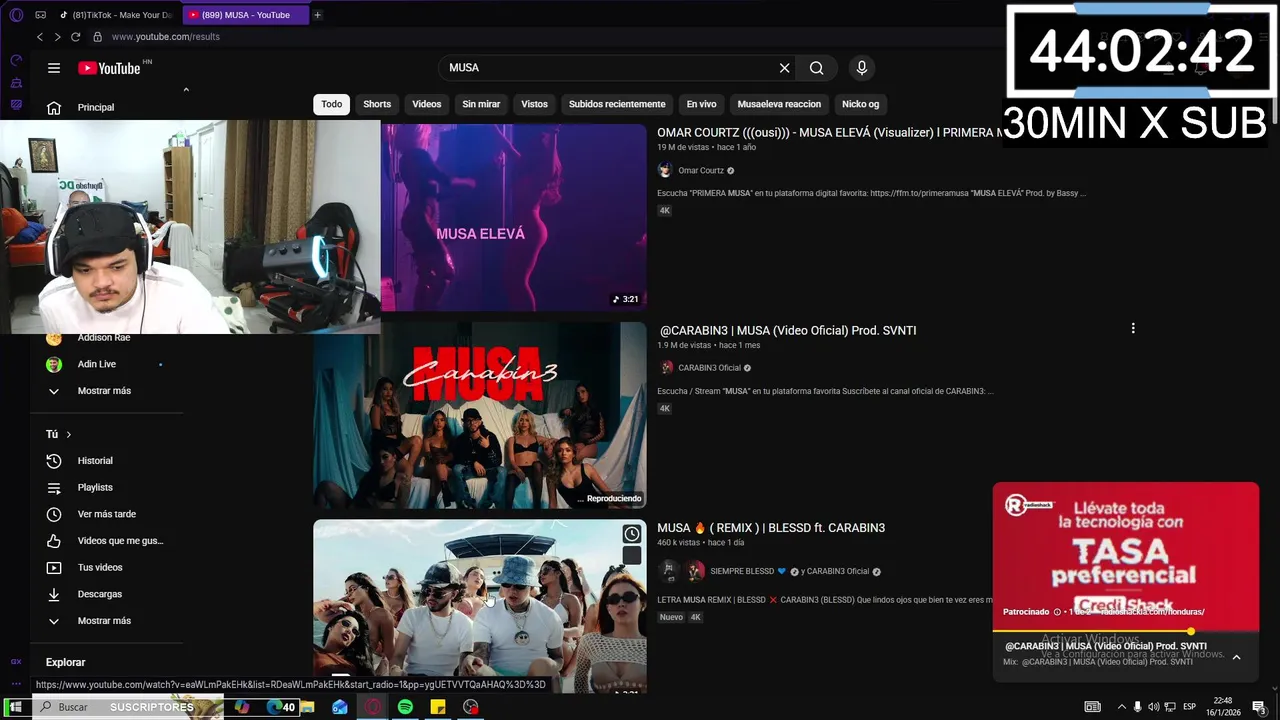Select the Todo filter chip
Image resolution: width=1280 pixels, height=720 pixels.
332,104
